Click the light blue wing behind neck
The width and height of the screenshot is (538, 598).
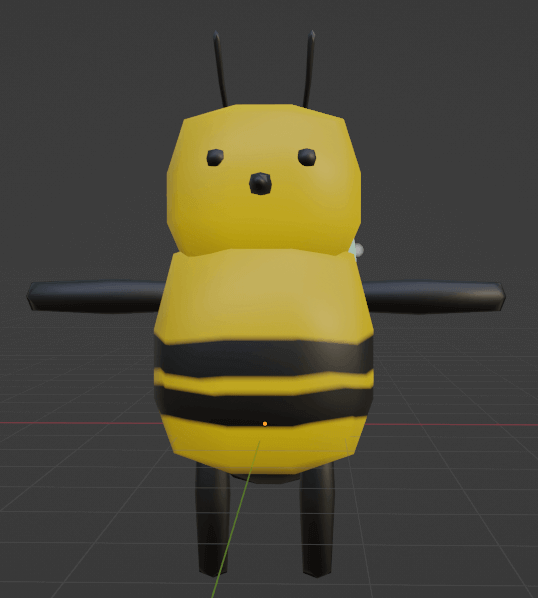tap(355, 250)
